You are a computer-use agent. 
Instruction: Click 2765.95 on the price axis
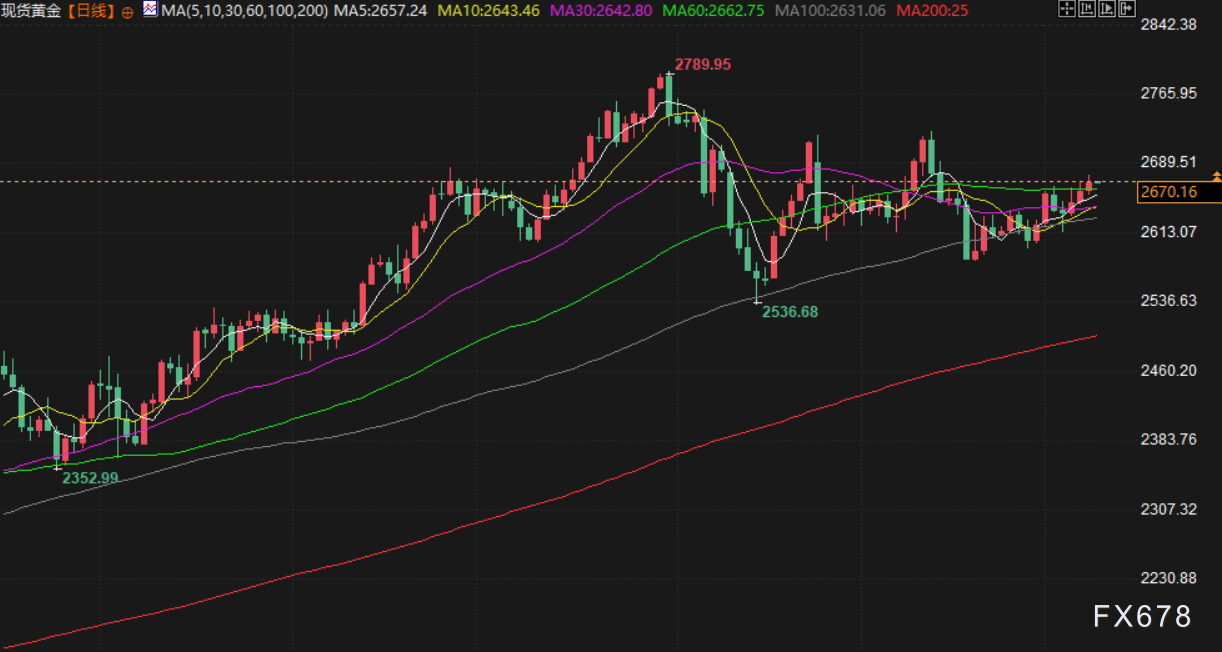[x=1169, y=93]
